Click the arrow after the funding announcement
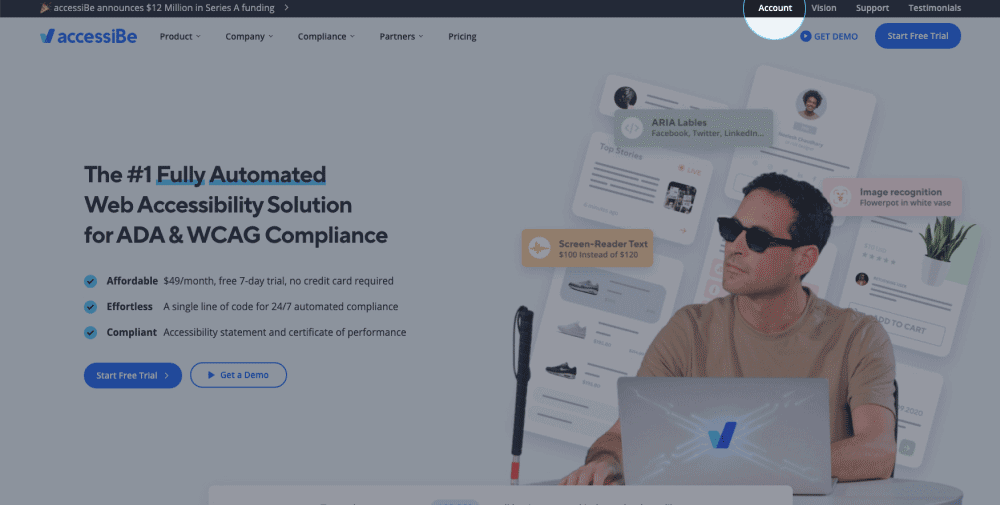The image size is (1000, 505). 286,8
